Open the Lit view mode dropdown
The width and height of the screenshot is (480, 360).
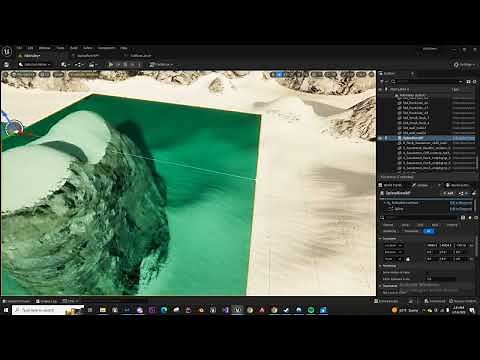pos(44,75)
